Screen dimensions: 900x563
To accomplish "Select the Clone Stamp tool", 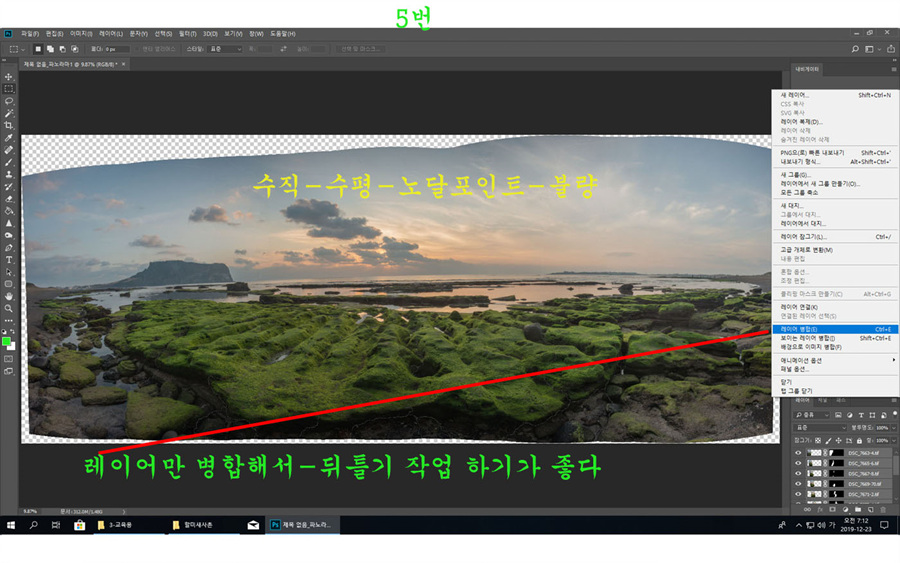I will [9, 174].
